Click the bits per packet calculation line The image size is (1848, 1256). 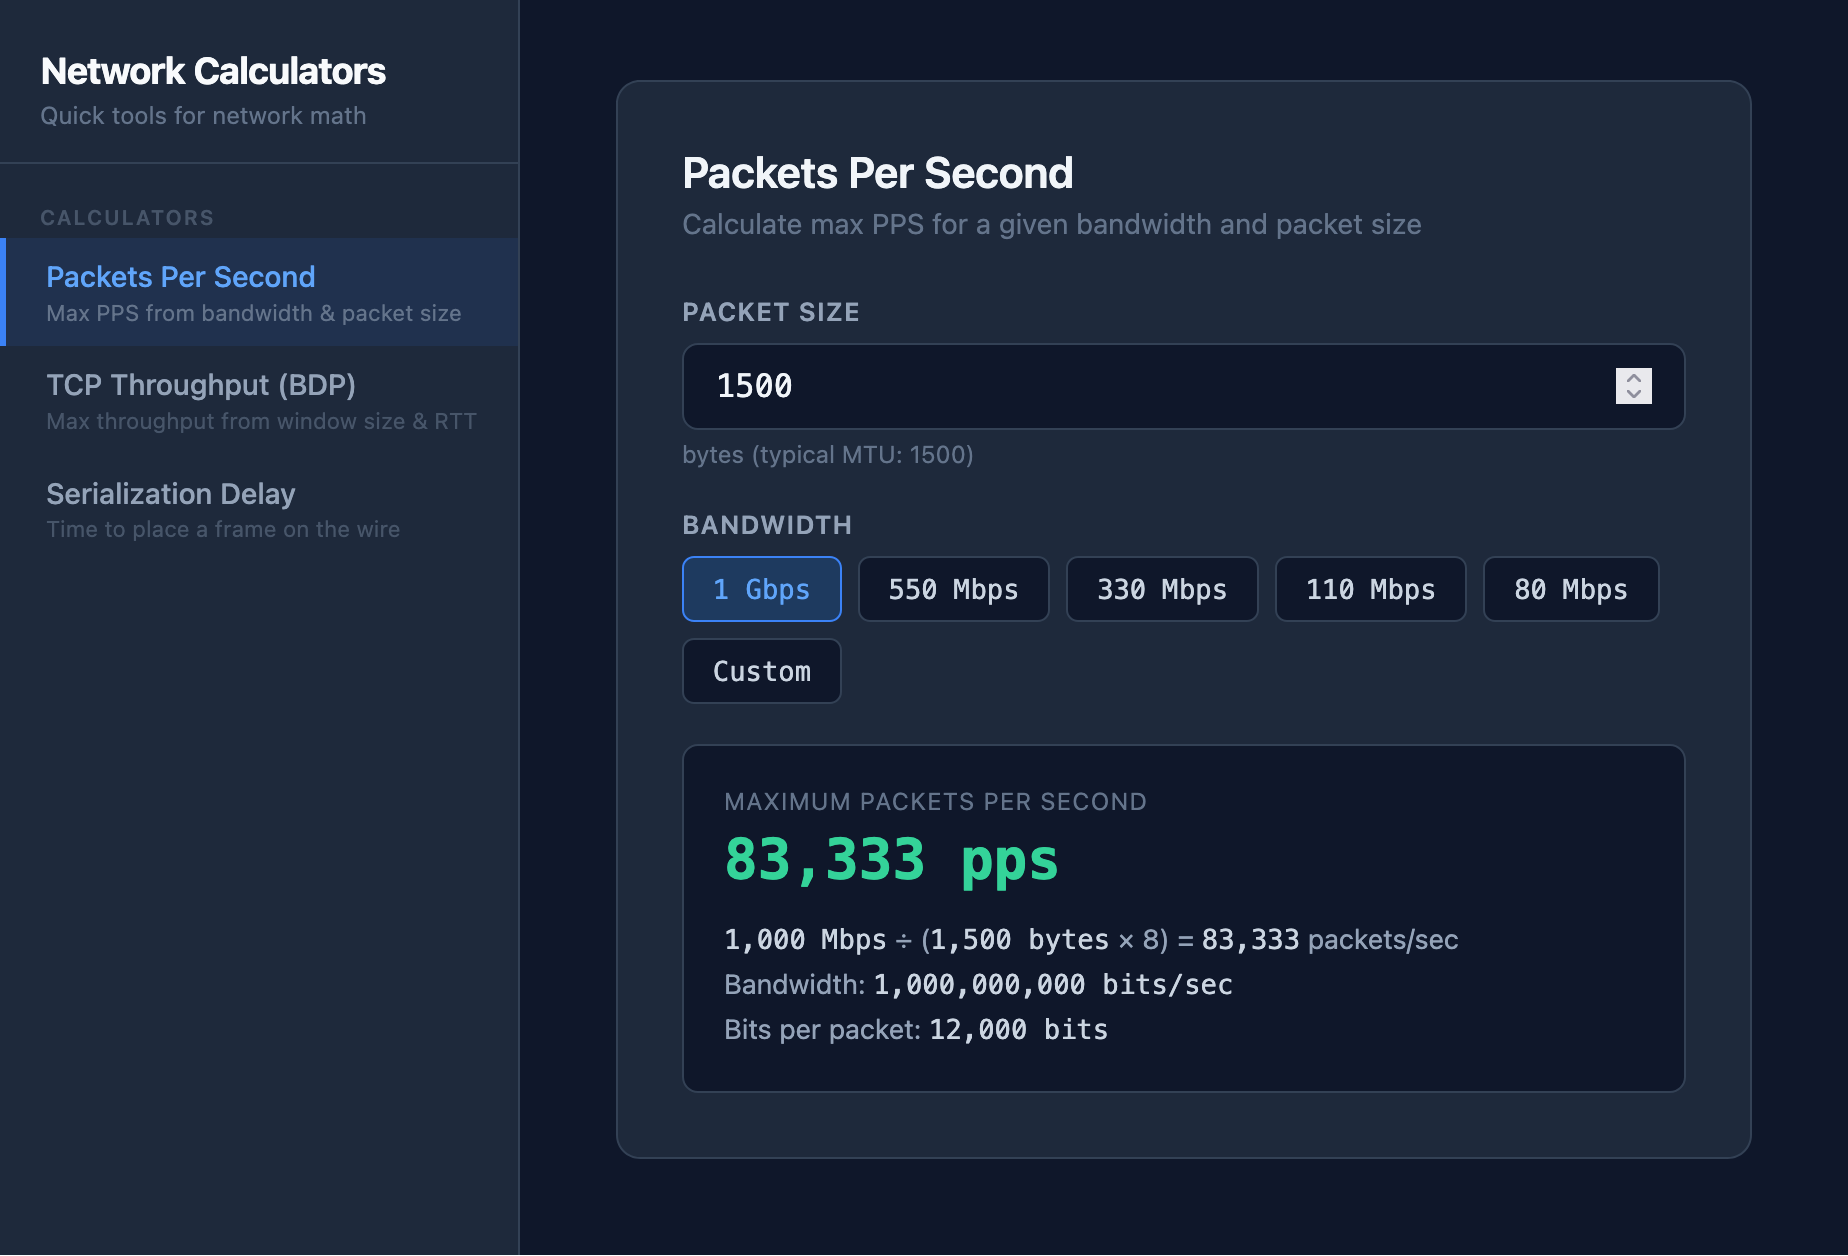click(915, 1029)
